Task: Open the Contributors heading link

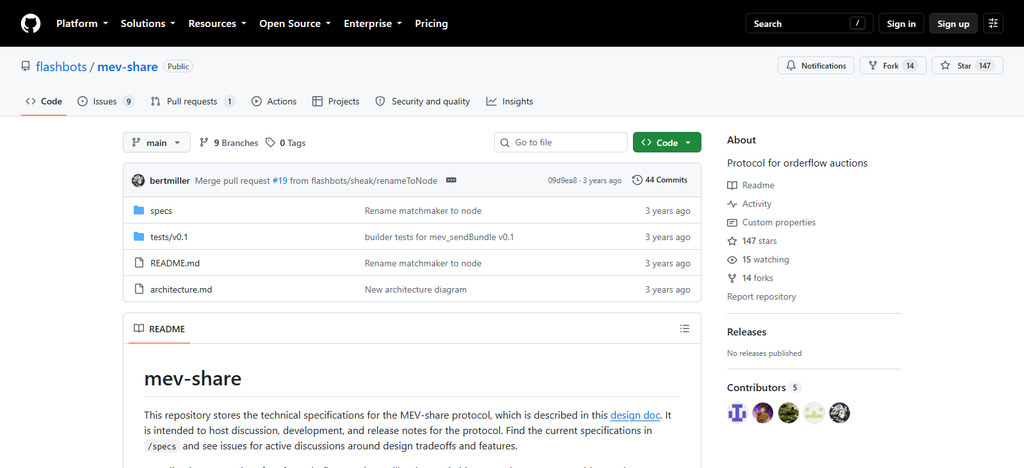Action: pos(763,388)
